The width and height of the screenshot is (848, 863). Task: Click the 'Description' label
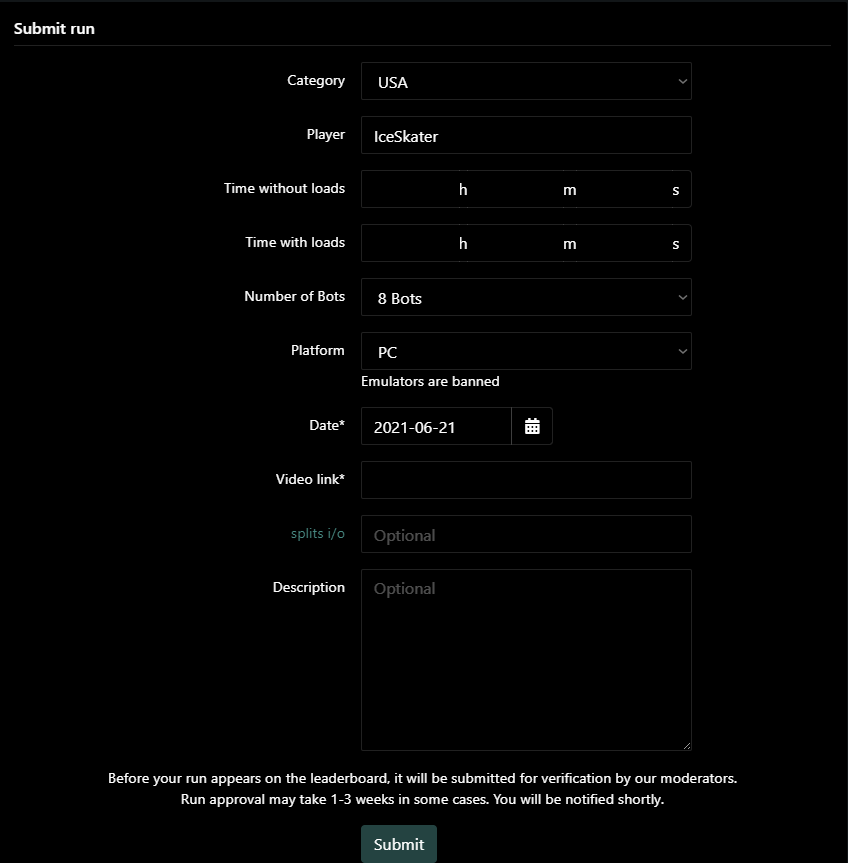point(309,587)
